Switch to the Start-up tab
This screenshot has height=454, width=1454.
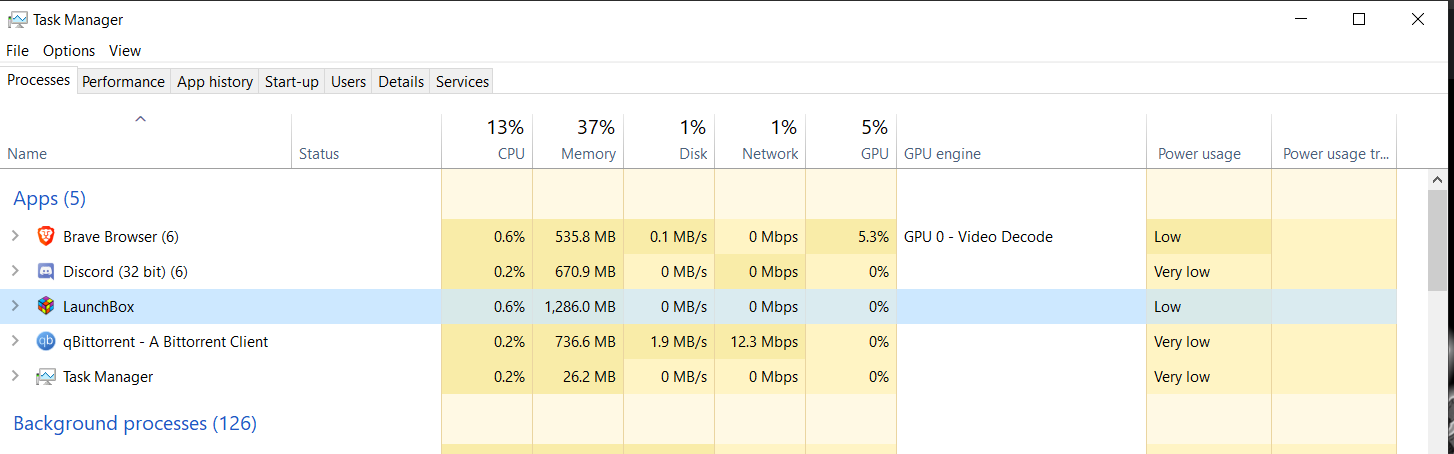coord(291,82)
